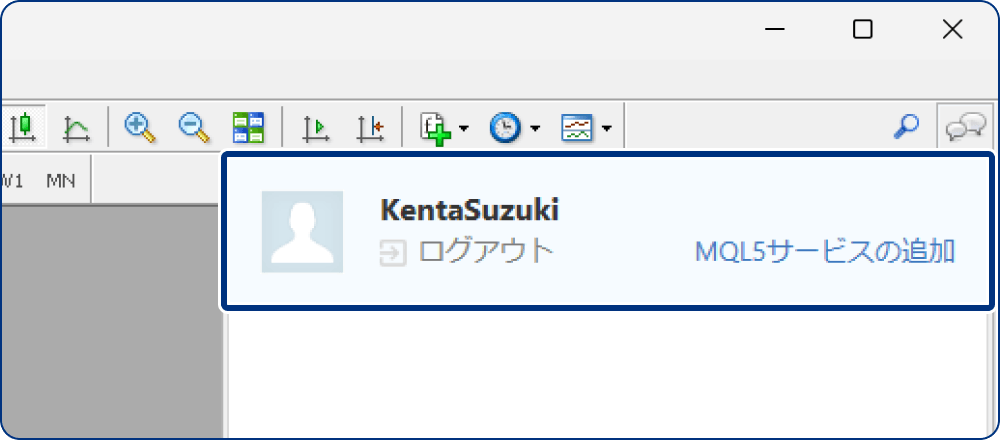Viewport: 1000px width, 440px height.
Task: Open MQL5サービスの追加 link
Action: point(825,252)
